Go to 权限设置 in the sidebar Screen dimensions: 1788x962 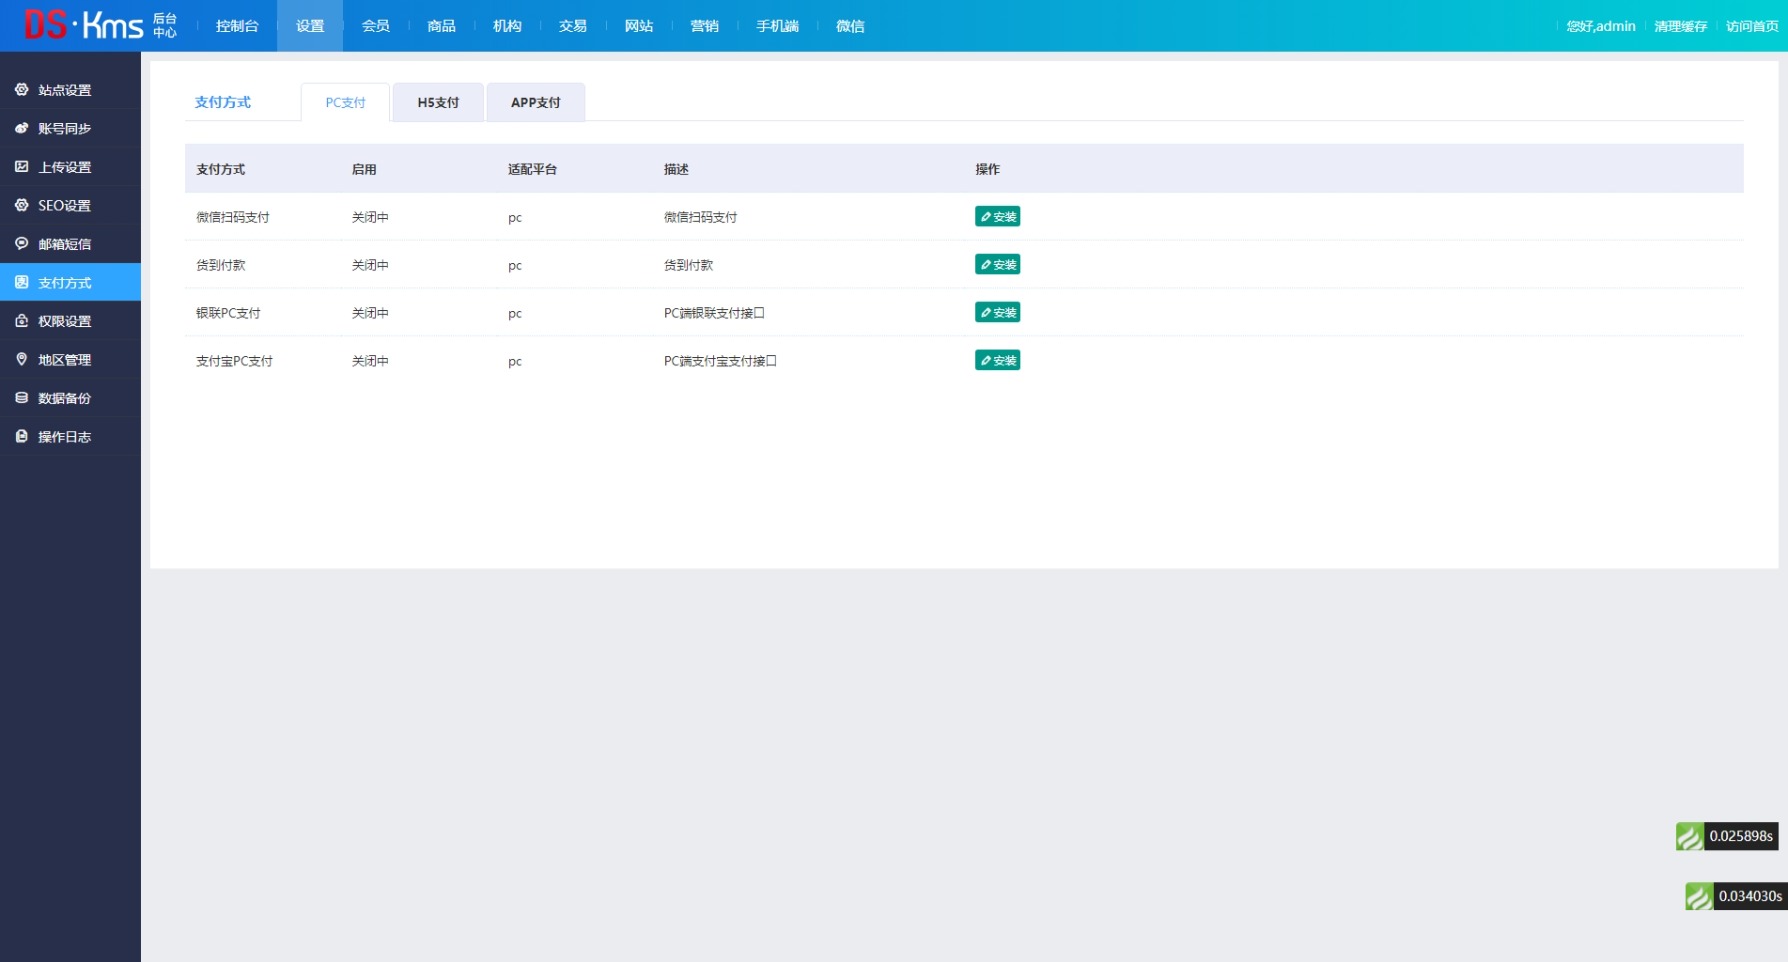pyautogui.click(x=70, y=321)
